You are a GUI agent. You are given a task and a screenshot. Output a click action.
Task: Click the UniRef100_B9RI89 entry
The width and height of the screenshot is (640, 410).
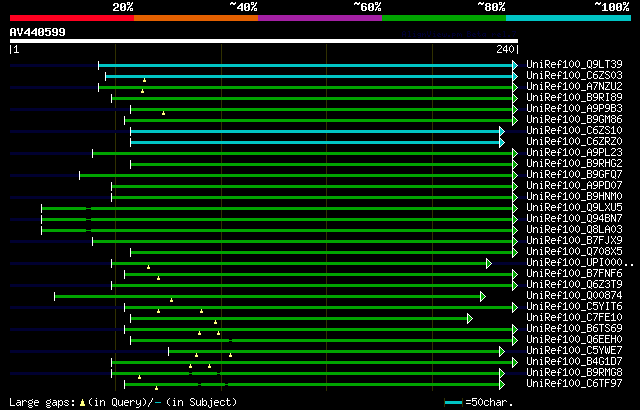tap(574, 97)
